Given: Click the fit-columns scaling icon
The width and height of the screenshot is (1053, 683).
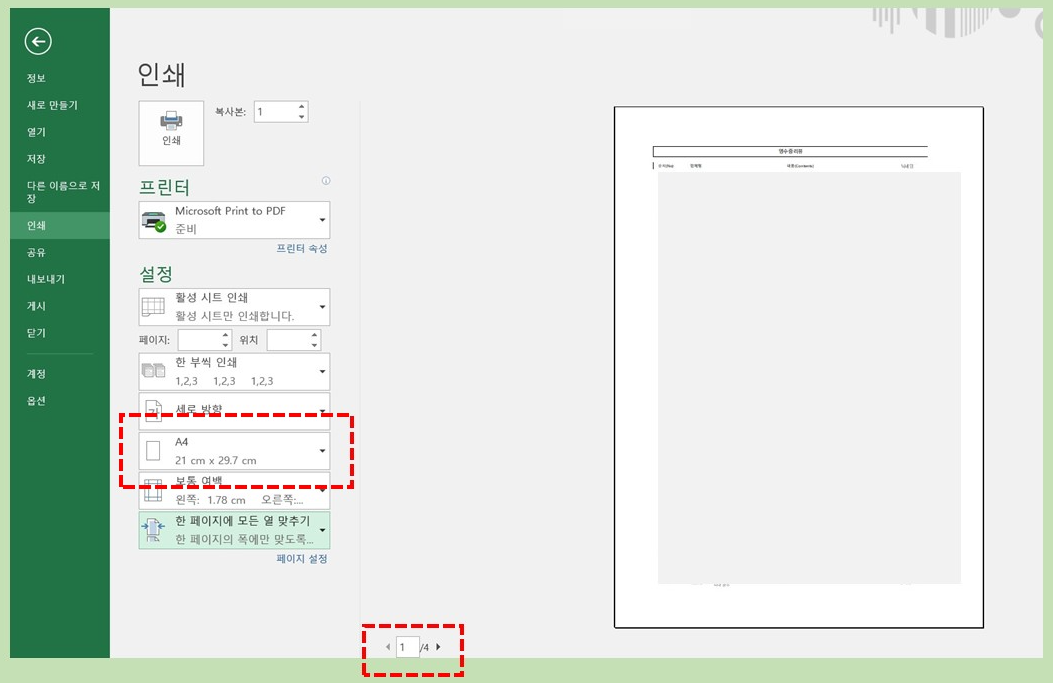Looking at the screenshot, I should (153, 530).
